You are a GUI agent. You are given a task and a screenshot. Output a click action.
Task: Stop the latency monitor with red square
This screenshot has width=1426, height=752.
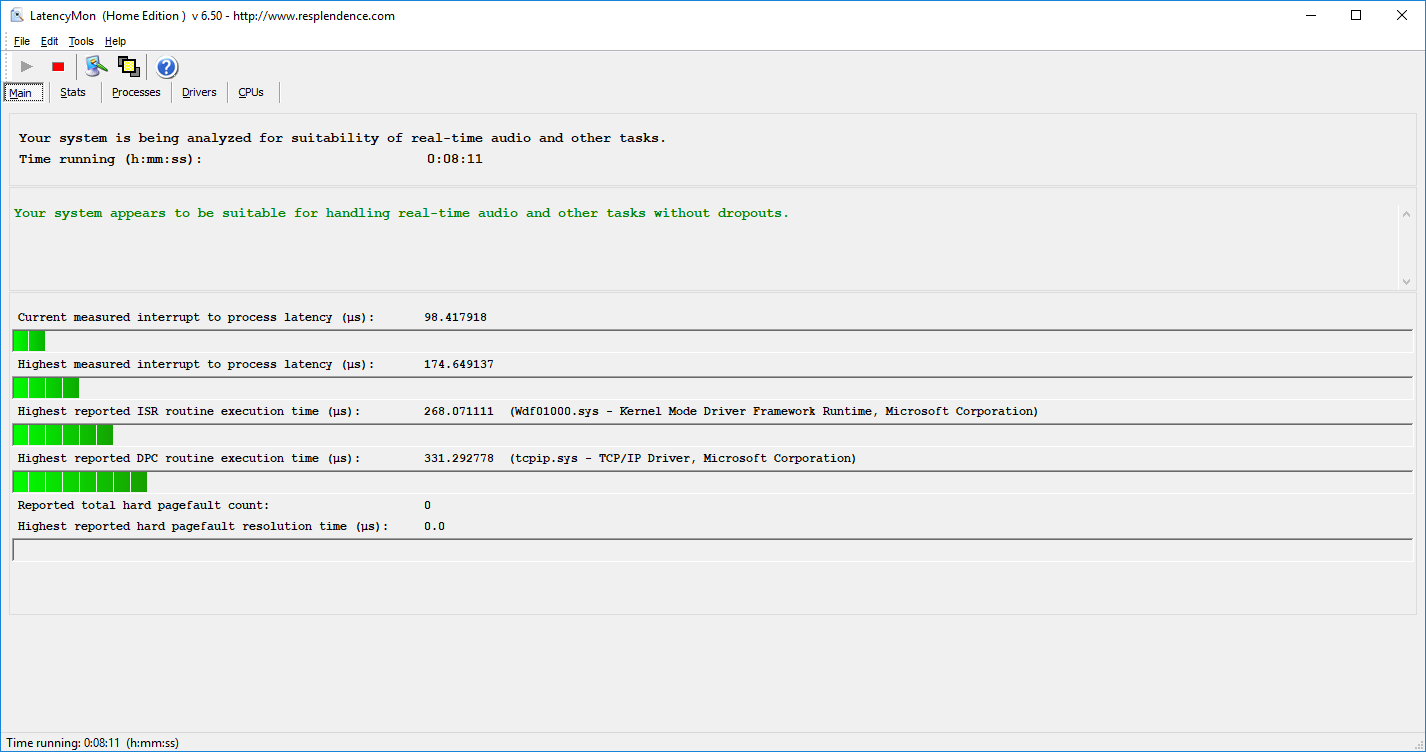pos(58,67)
